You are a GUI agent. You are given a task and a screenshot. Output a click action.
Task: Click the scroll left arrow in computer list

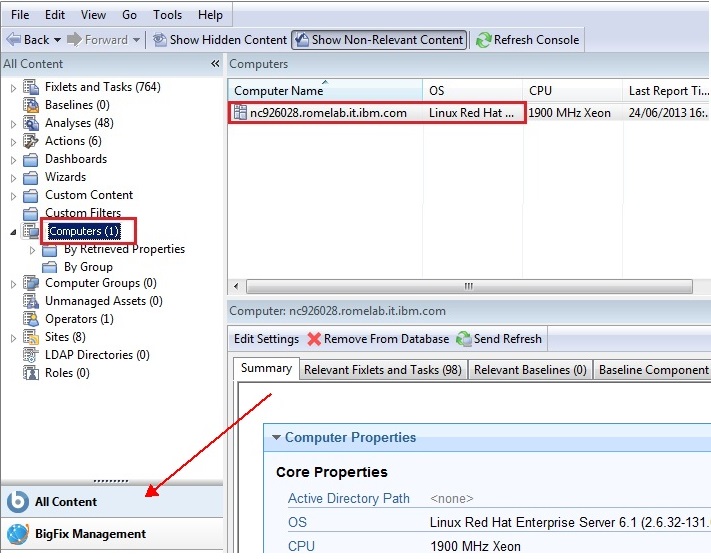[x=236, y=287]
